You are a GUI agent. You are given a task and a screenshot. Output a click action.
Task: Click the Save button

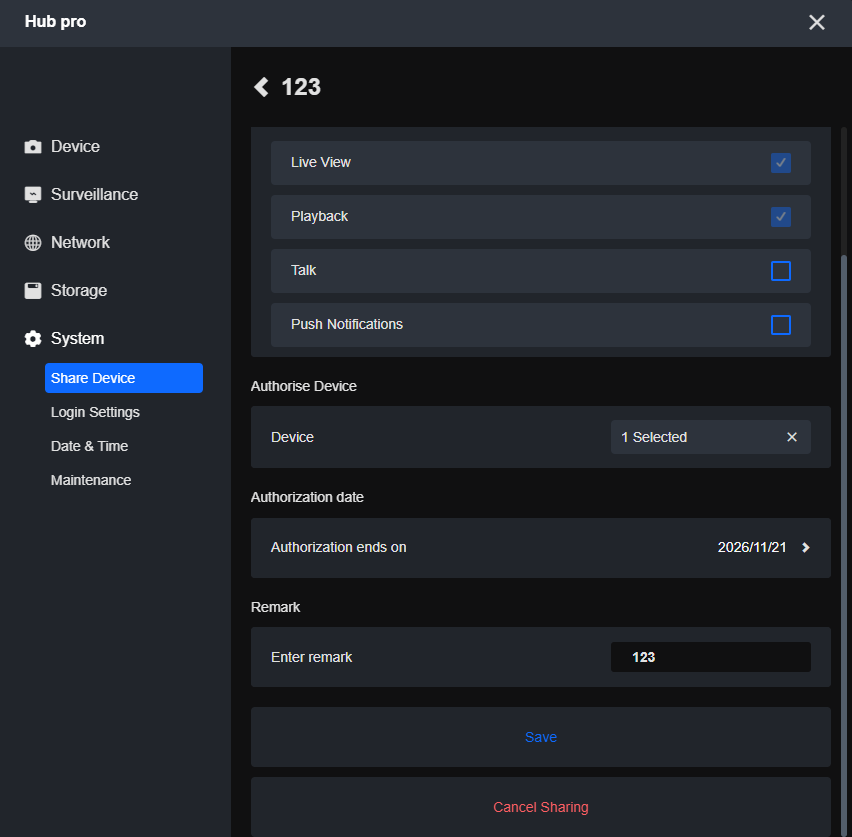[x=541, y=737]
